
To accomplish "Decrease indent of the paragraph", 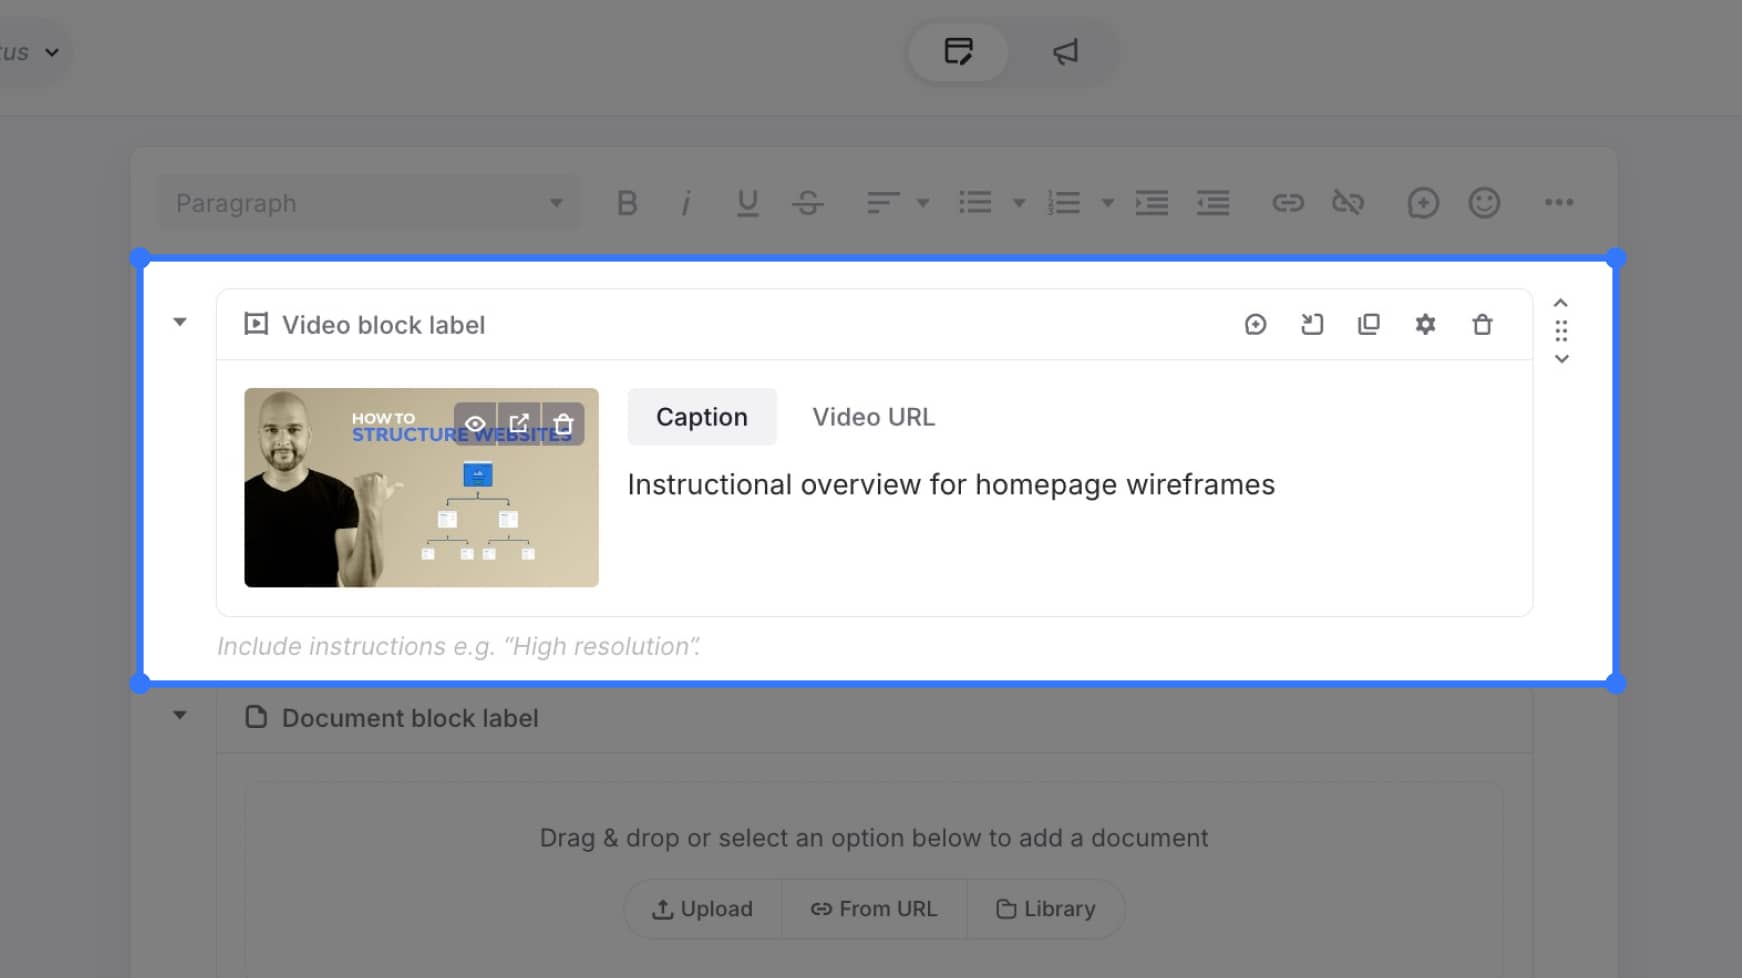I will (x=1213, y=203).
